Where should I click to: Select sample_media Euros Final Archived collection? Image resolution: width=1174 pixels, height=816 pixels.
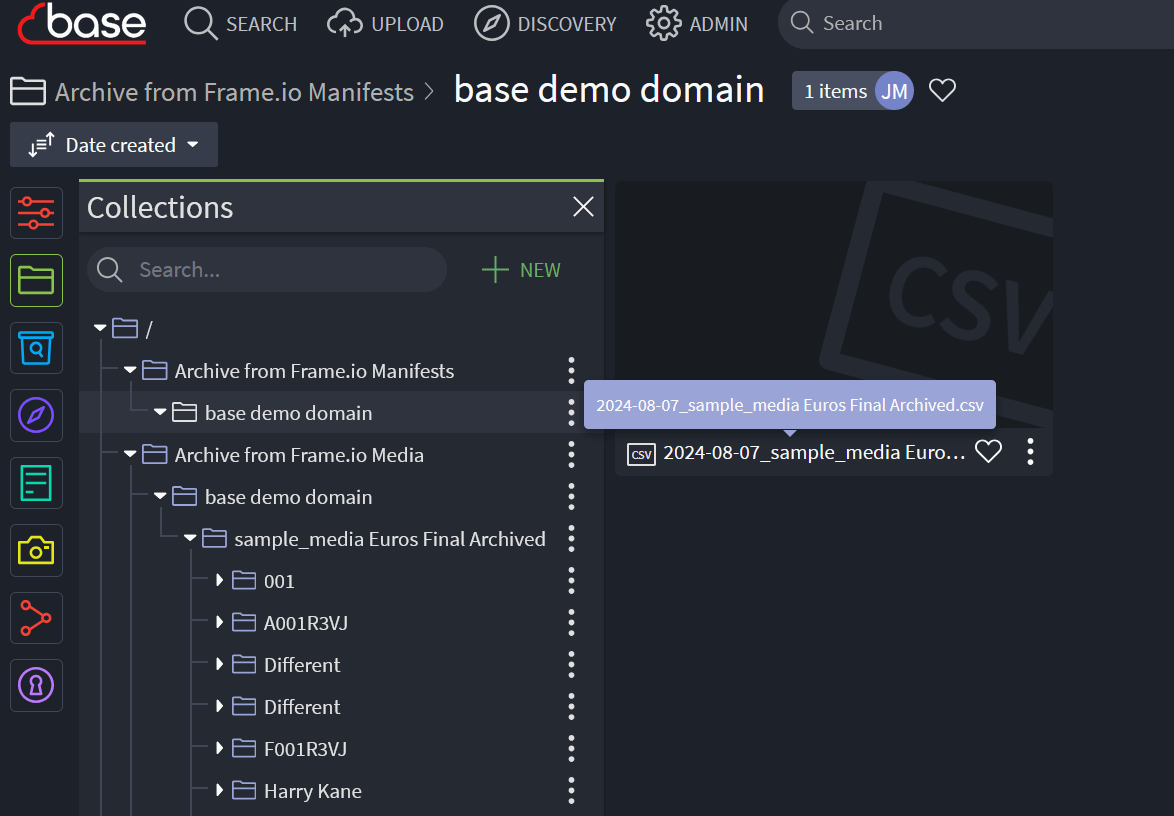(390, 539)
